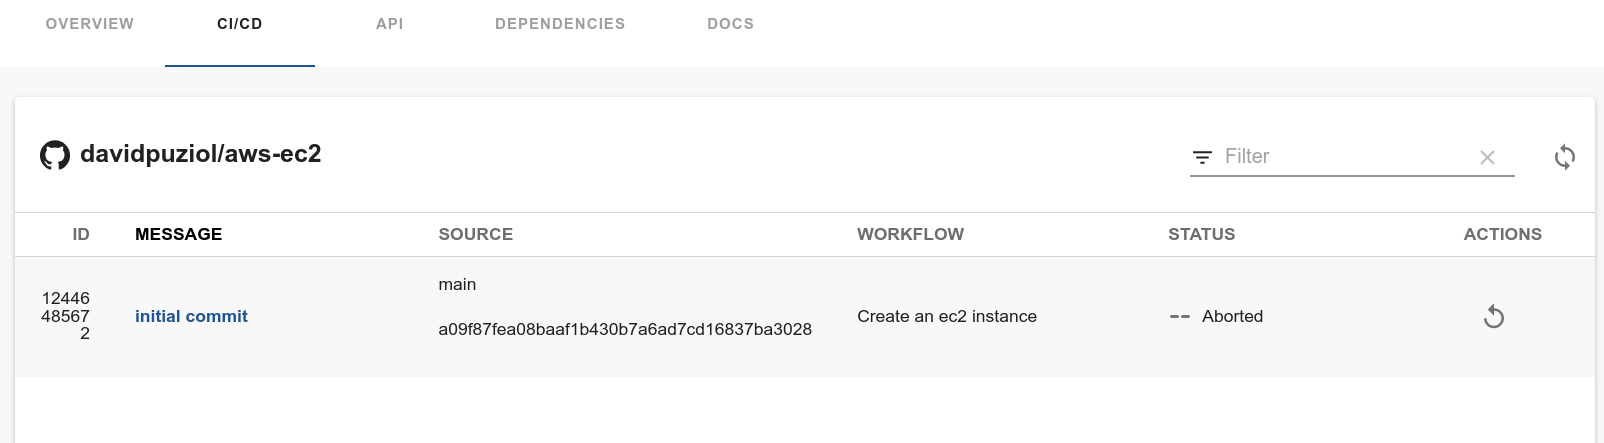Select the commit hash a09f87fe text

click(625, 329)
